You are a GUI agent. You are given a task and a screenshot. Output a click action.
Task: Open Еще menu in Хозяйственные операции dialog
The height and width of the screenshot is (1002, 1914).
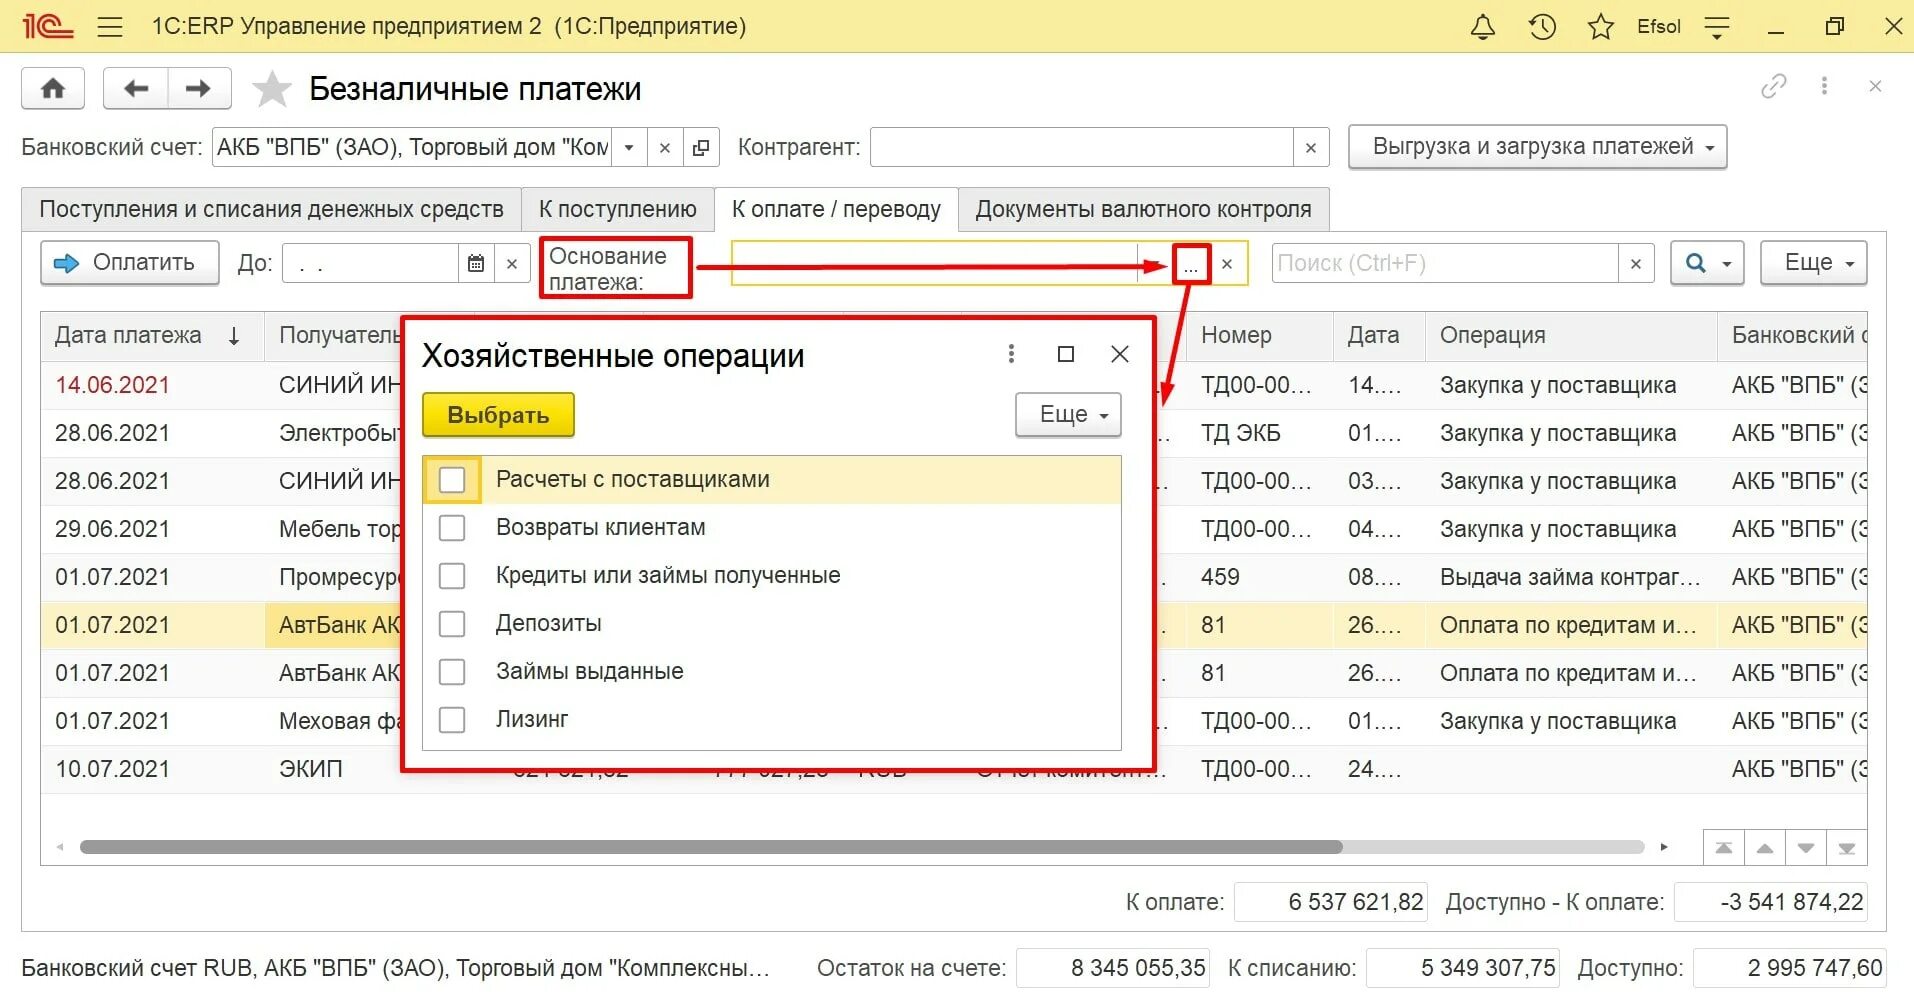pos(1068,415)
